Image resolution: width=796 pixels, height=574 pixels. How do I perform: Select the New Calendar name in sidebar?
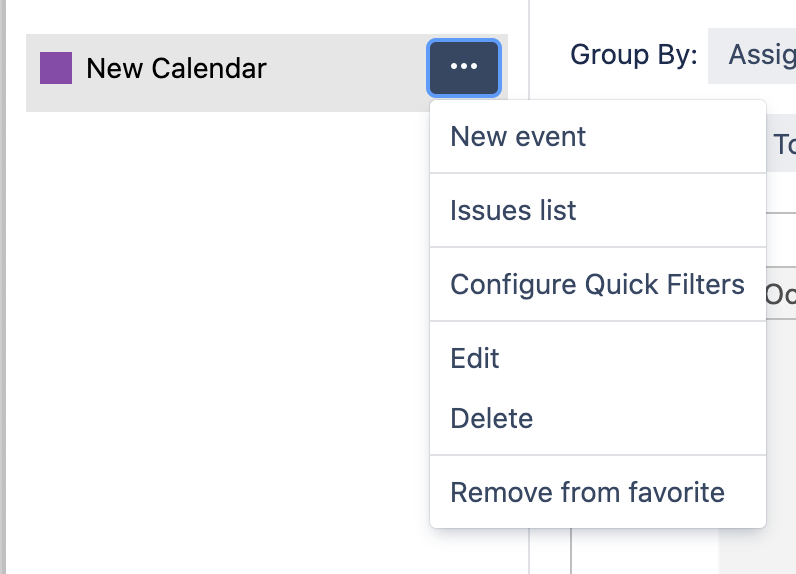pos(176,68)
